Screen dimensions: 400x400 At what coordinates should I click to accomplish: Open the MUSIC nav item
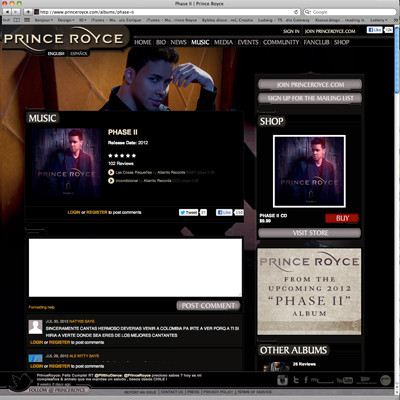200,42
